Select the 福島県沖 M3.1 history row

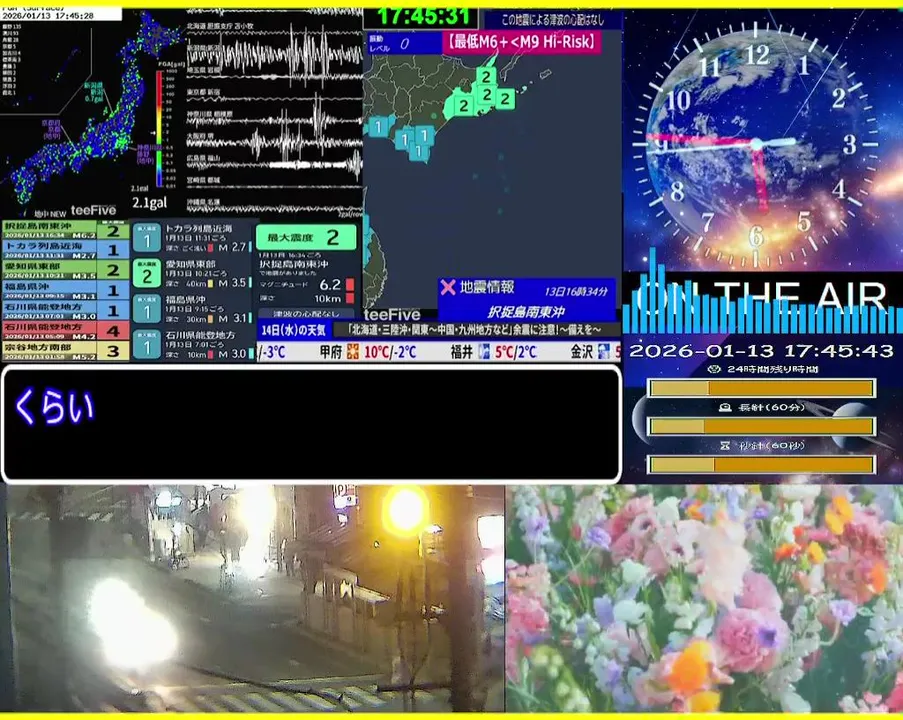[65, 291]
